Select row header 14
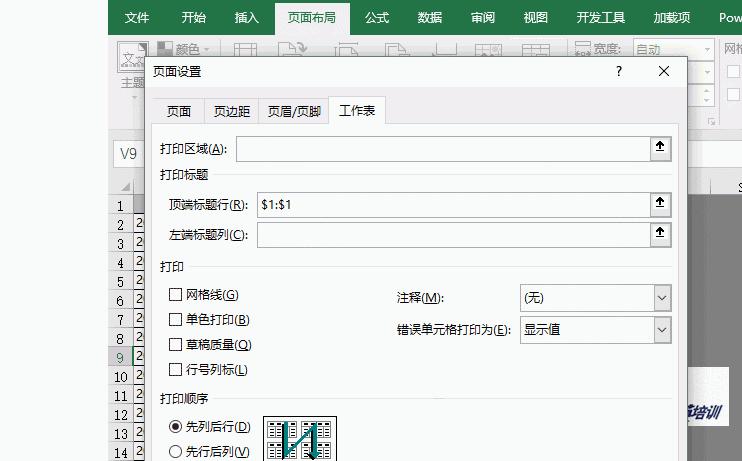742x461 pixels. (121, 452)
